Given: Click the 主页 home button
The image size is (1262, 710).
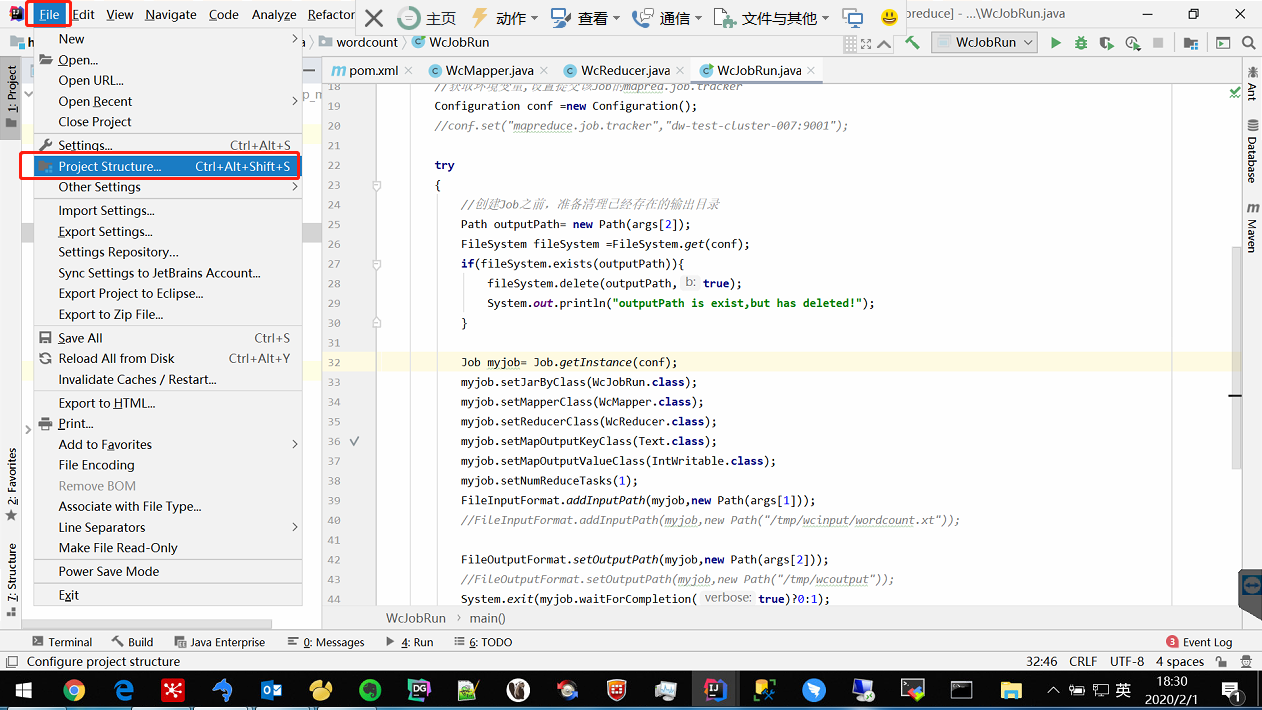Looking at the screenshot, I should click(x=427, y=18).
